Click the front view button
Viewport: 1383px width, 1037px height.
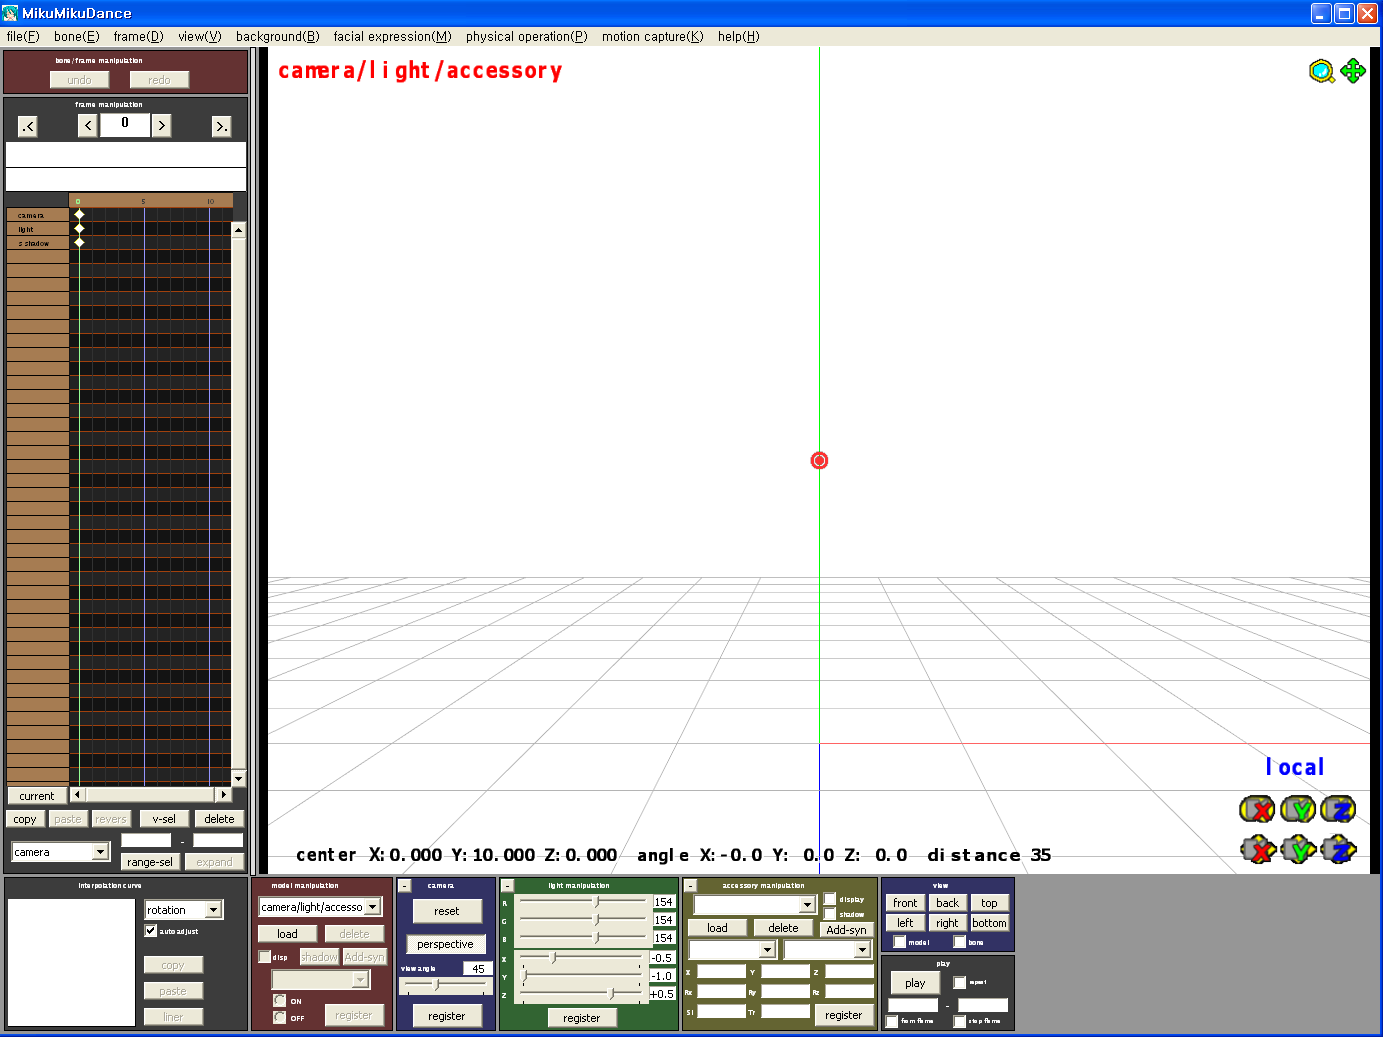pos(905,902)
